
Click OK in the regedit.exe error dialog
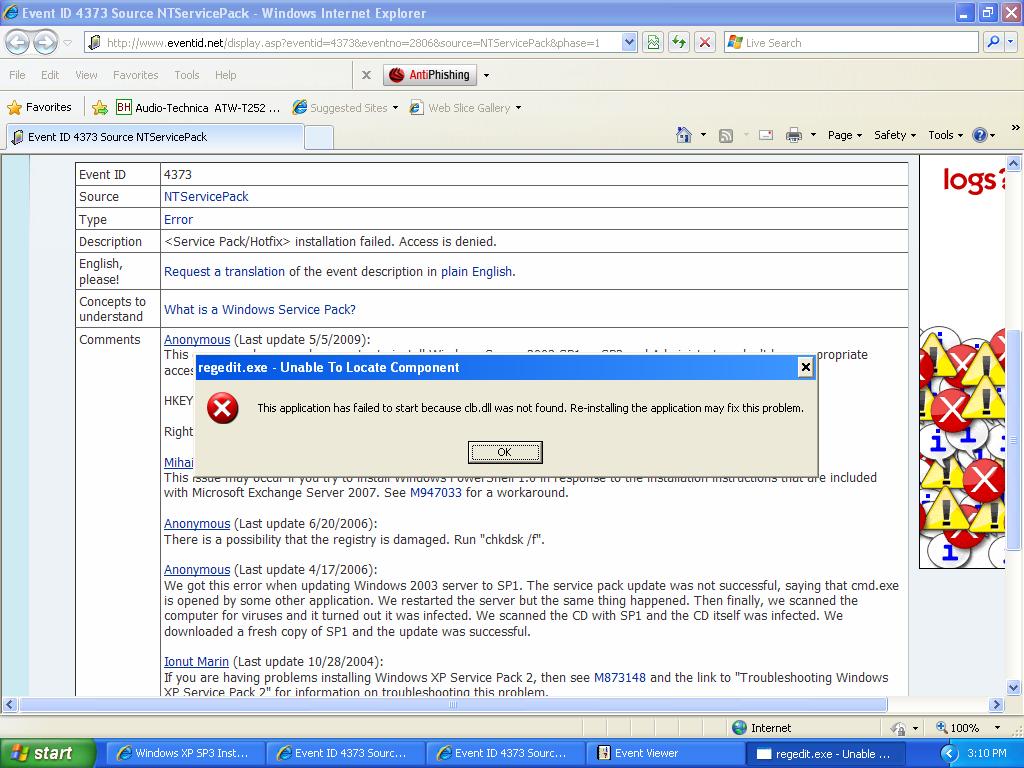click(505, 452)
